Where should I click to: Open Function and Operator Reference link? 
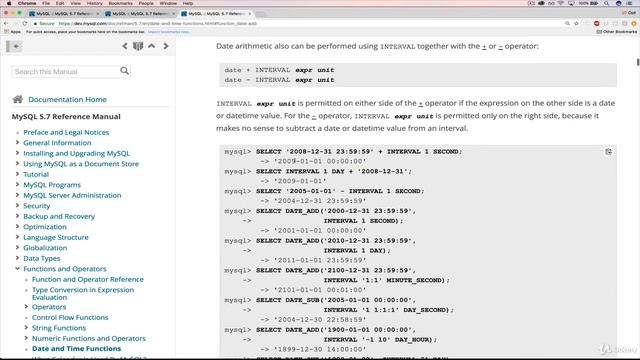[88, 279]
